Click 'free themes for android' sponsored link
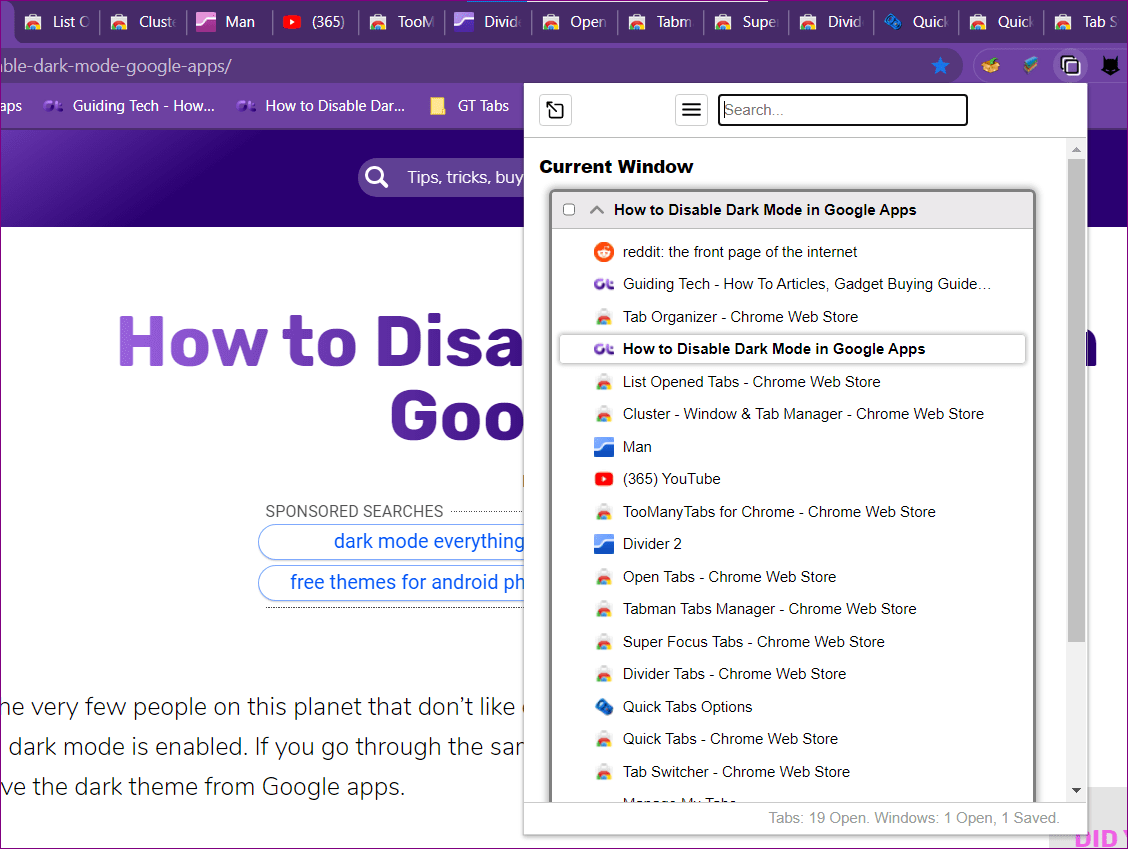This screenshot has height=849, width=1128. click(406, 582)
